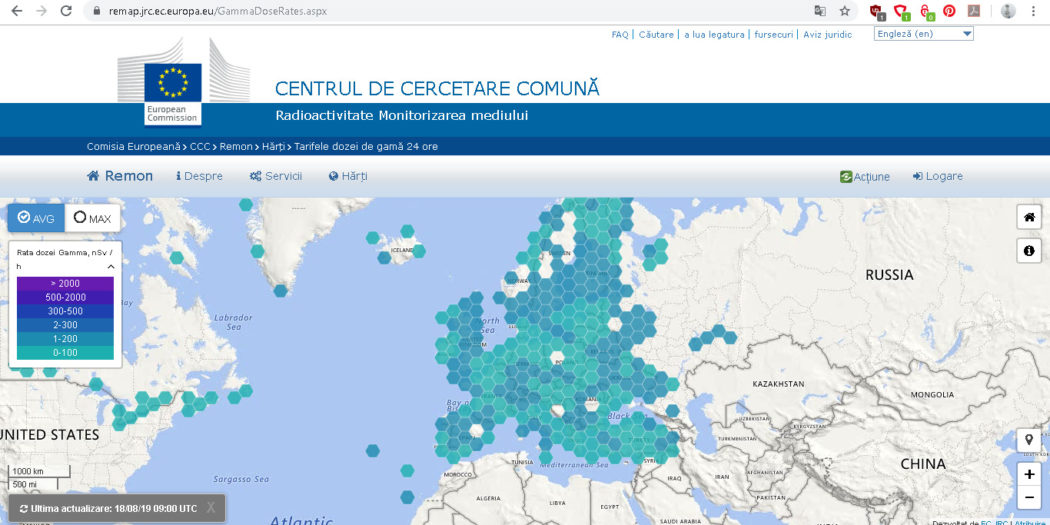Open the Hărți menu
Viewport: 1050px width, 525px height.
348,176
